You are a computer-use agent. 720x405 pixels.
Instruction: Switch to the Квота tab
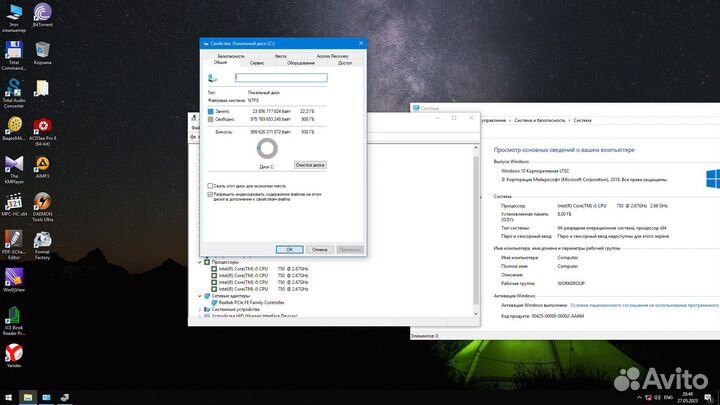(281, 56)
